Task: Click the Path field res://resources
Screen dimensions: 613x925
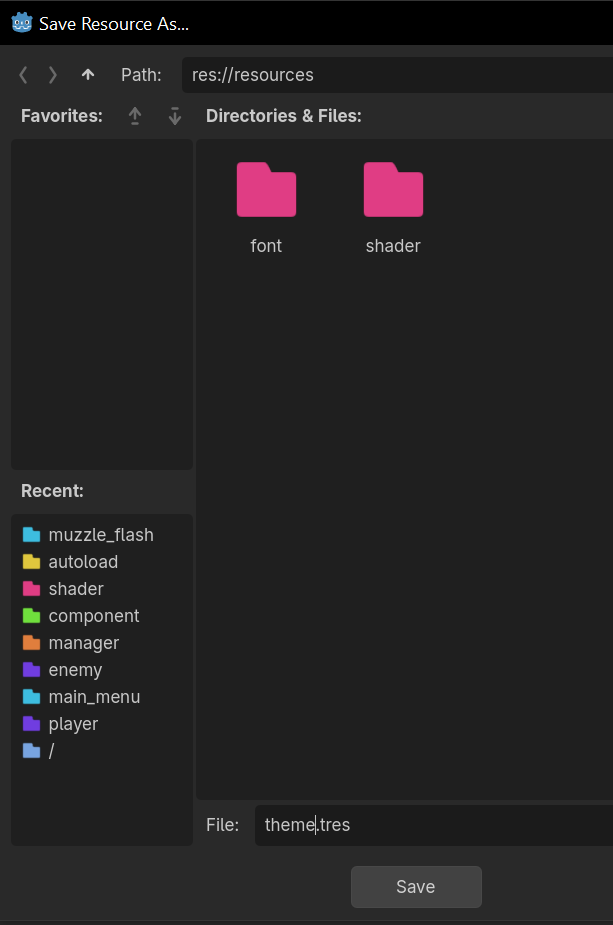Action: (398, 75)
